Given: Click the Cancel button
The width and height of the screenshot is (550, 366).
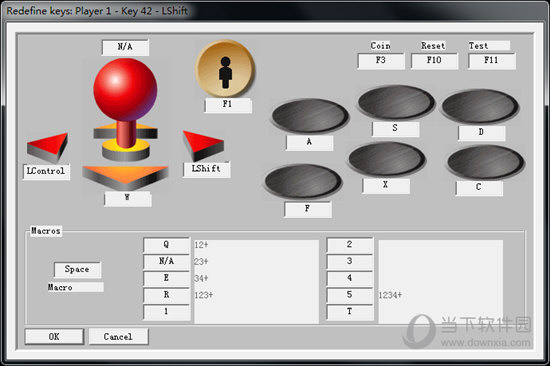Looking at the screenshot, I should 119,337.
